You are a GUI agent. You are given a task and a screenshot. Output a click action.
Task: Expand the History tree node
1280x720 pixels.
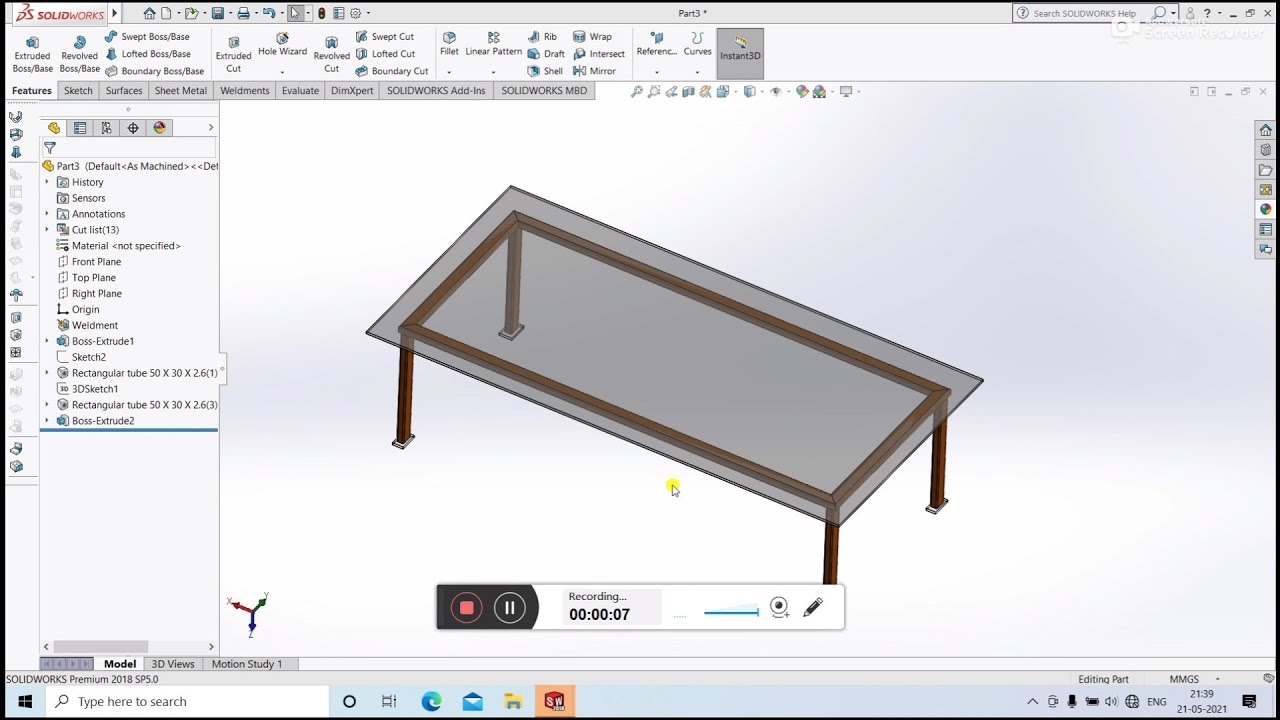click(x=47, y=182)
